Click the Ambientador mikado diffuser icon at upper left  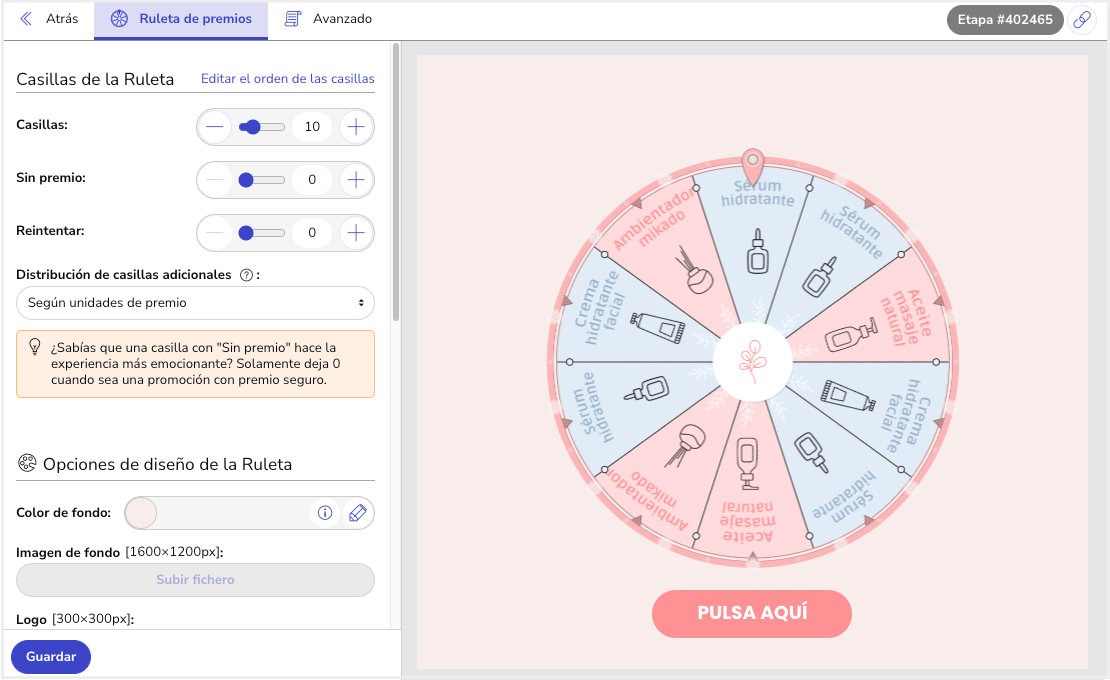[x=694, y=271]
